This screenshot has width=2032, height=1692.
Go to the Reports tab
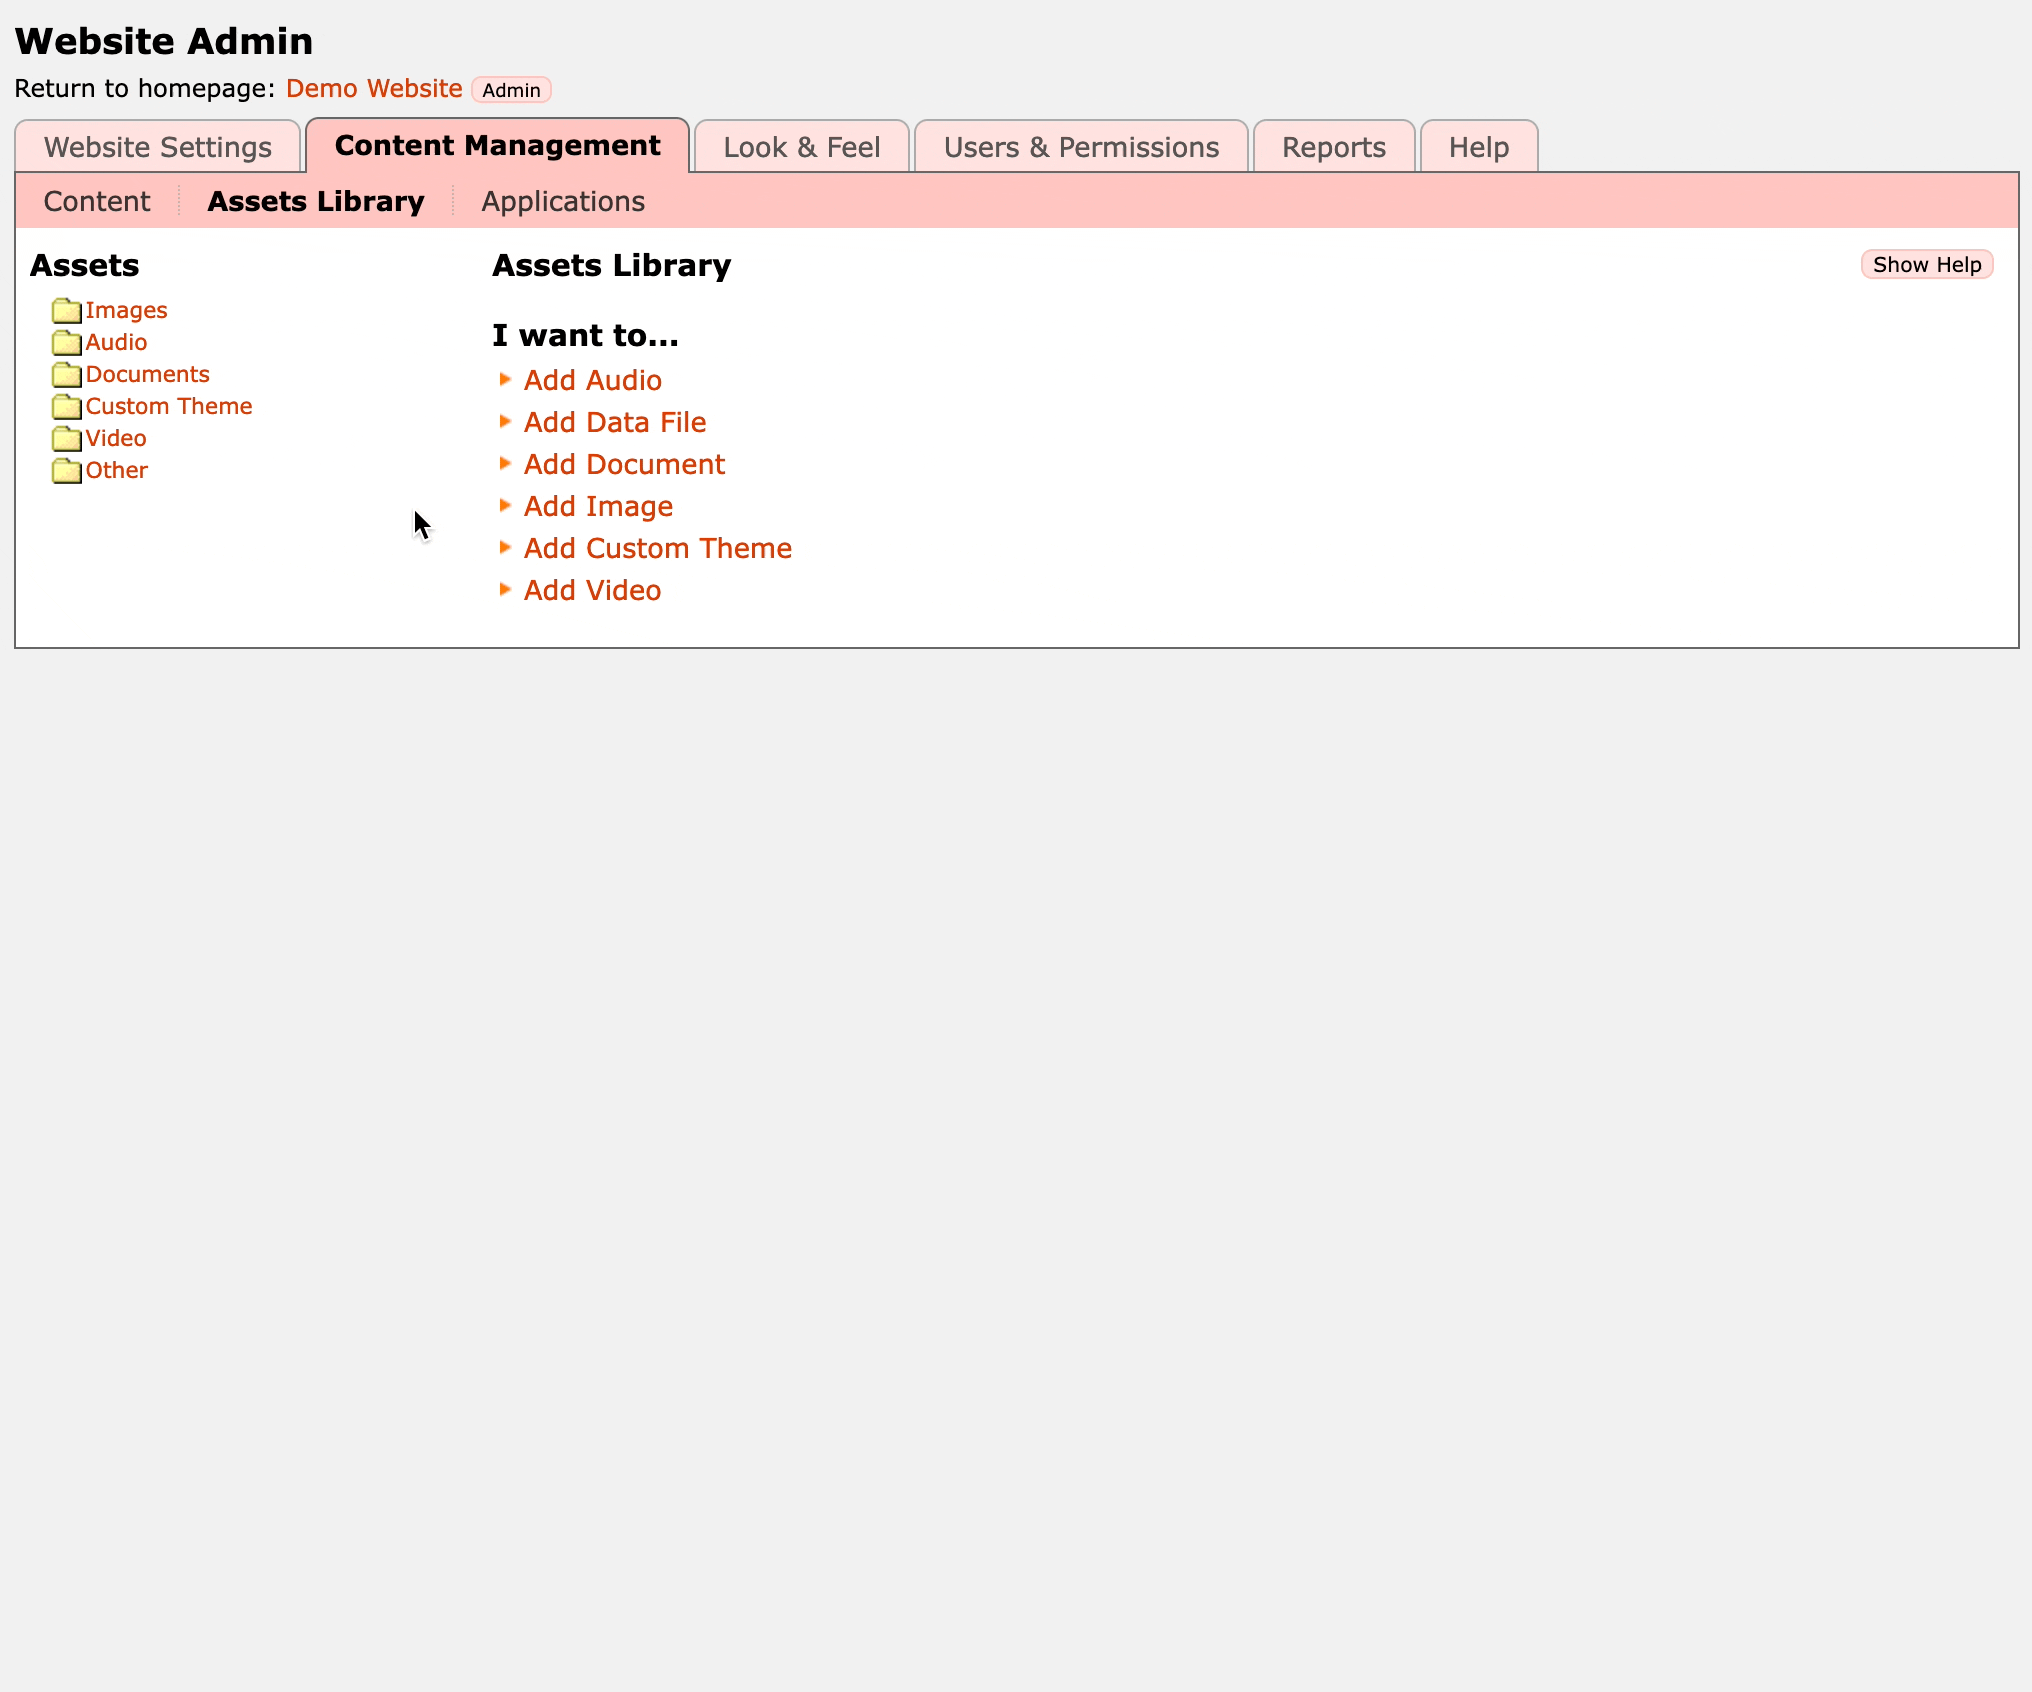click(x=1333, y=147)
